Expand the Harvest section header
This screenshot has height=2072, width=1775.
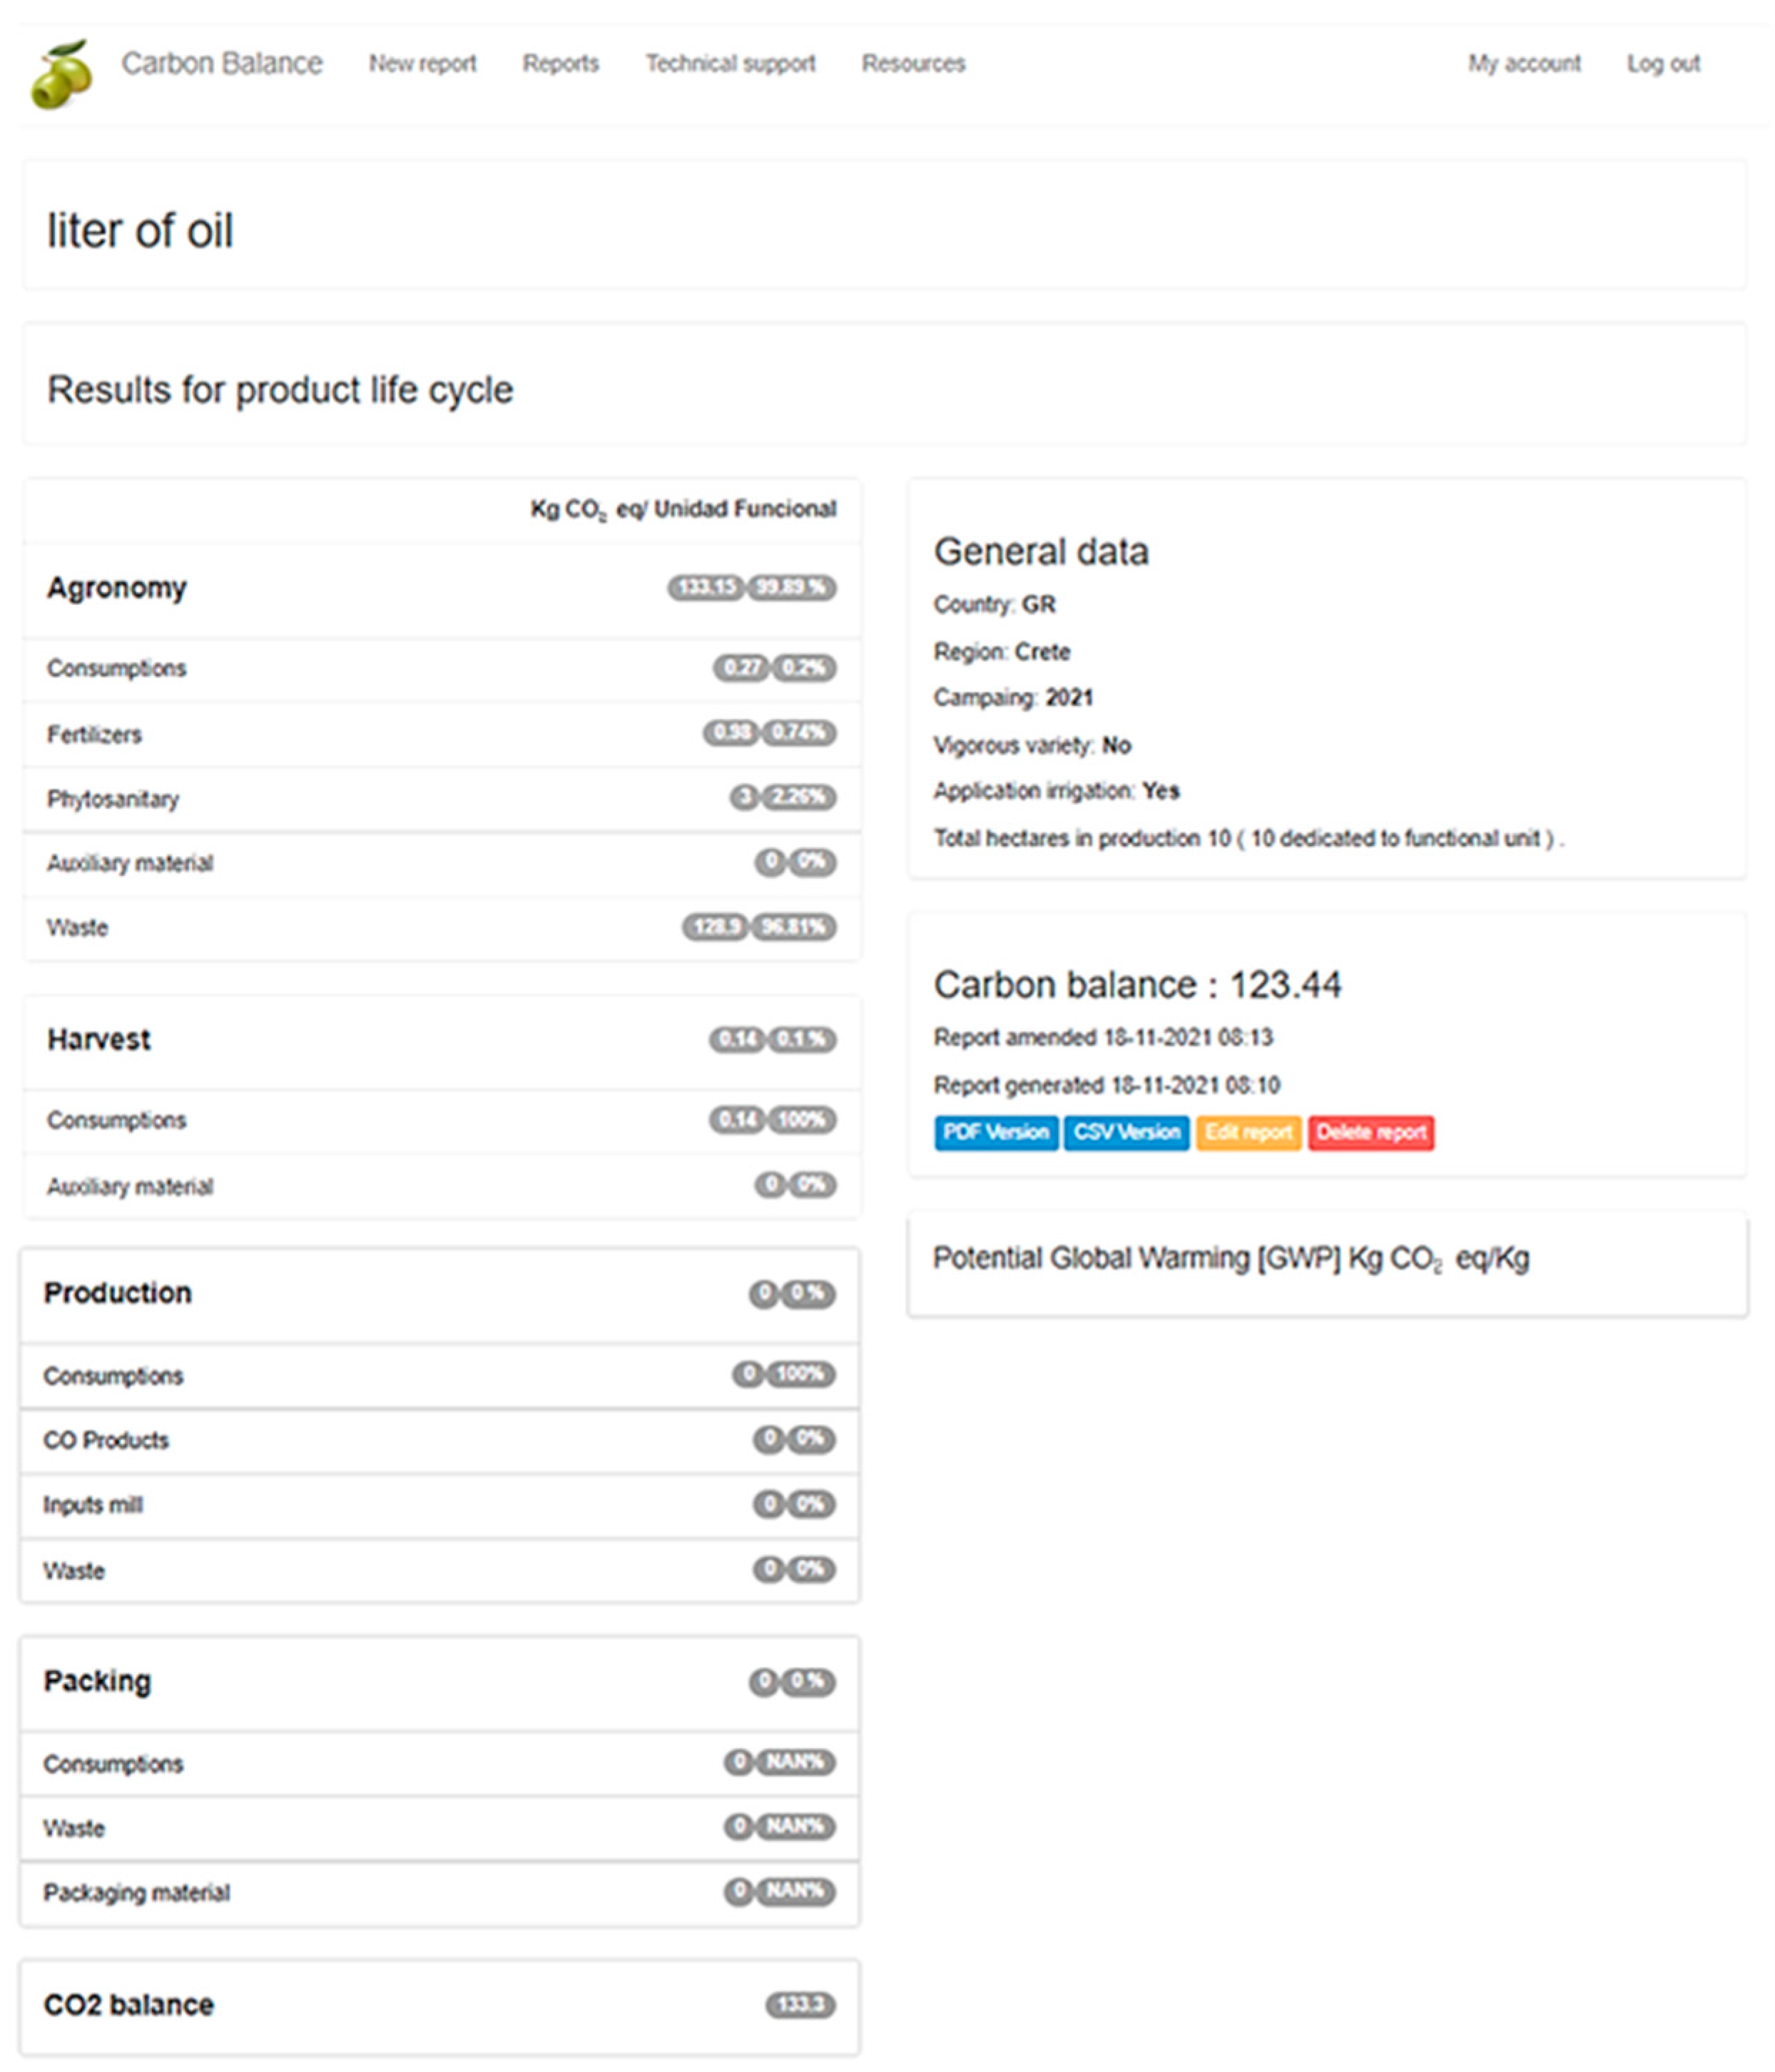point(99,1039)
